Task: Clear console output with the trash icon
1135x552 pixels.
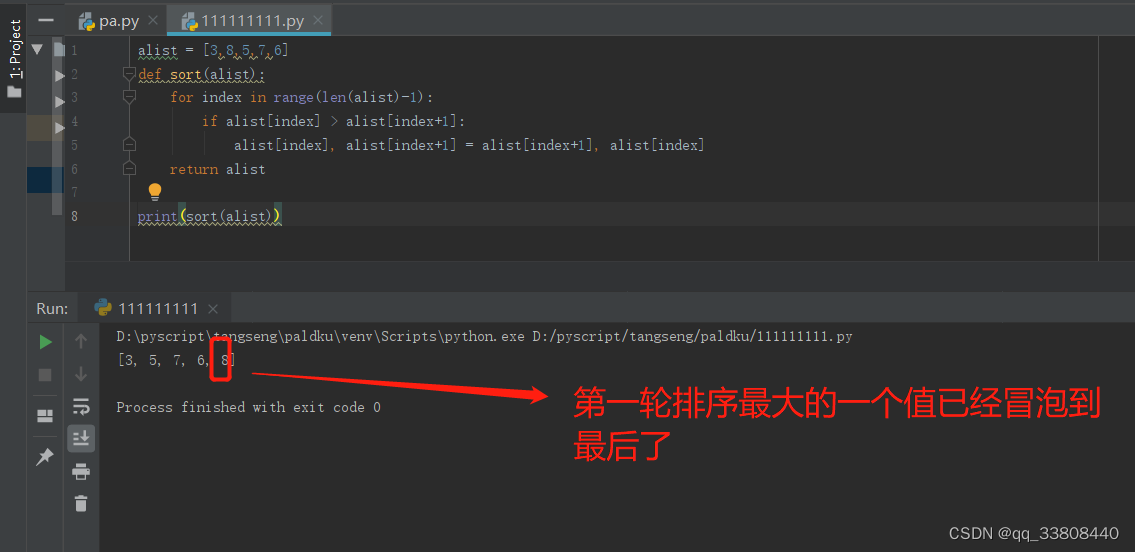Action: point(81,504)
